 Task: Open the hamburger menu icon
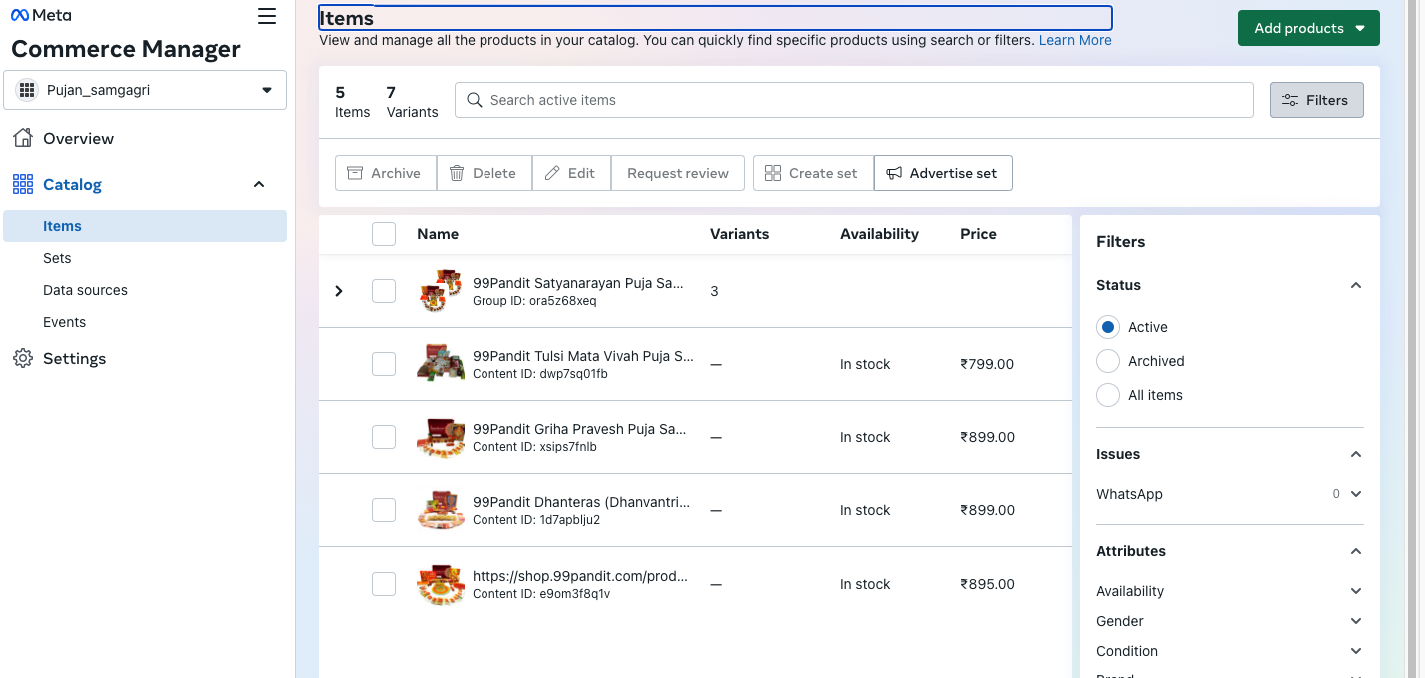[266, 16]
